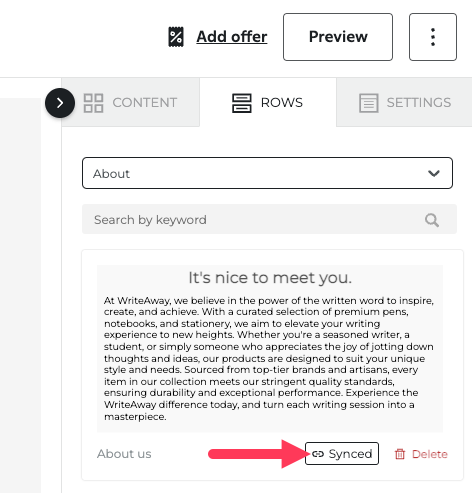
Task: Click the Add offer link
Action: pyautogui.click(x=232, y=37)
